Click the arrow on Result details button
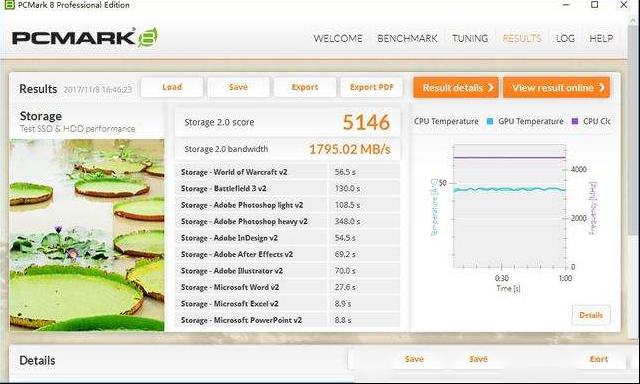Viewport: 640px width, 384px height. (491, 88)
